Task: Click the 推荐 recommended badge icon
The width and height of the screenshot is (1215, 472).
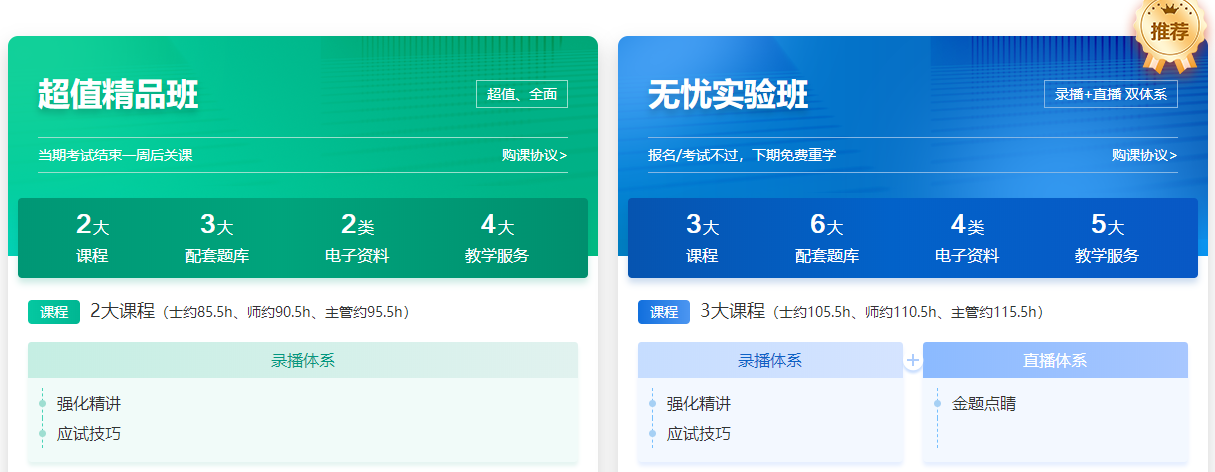Action: 1169,33
